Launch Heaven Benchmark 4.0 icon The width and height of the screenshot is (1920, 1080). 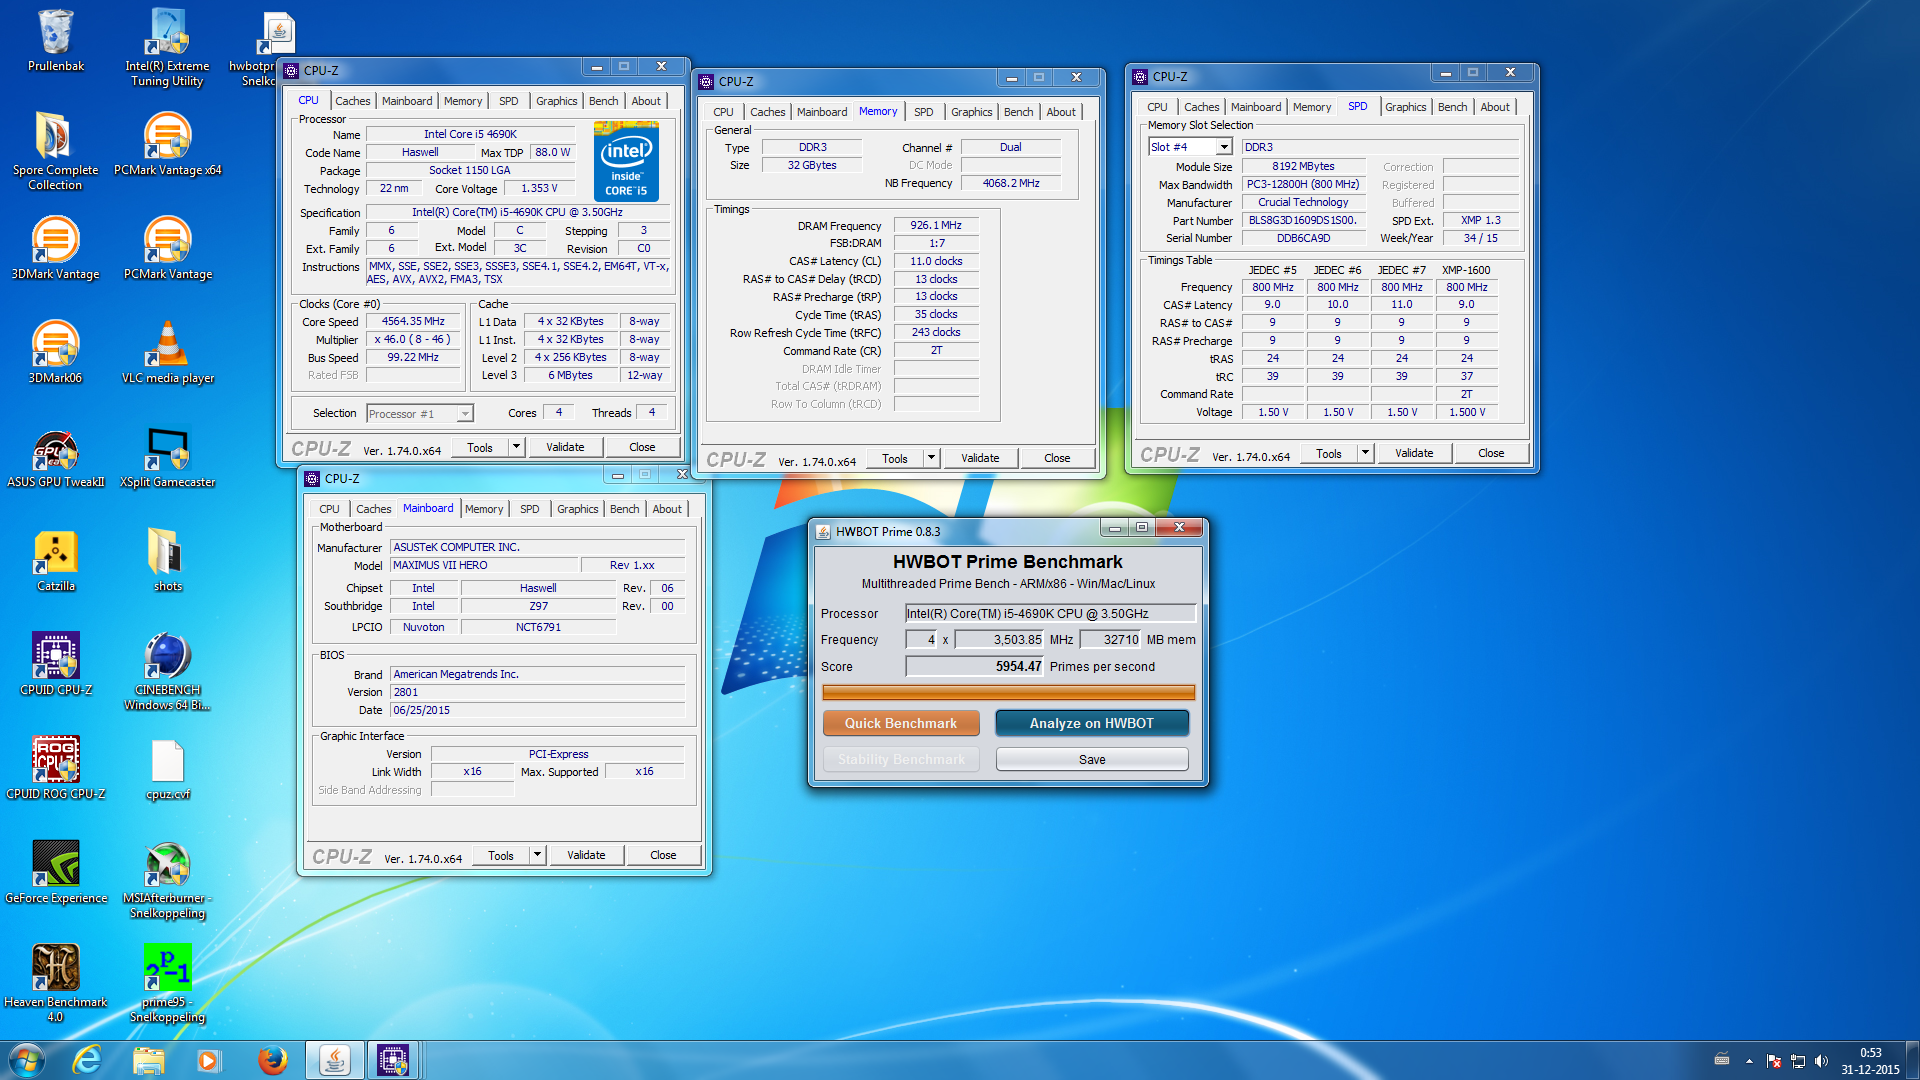(x=56, y=983)
